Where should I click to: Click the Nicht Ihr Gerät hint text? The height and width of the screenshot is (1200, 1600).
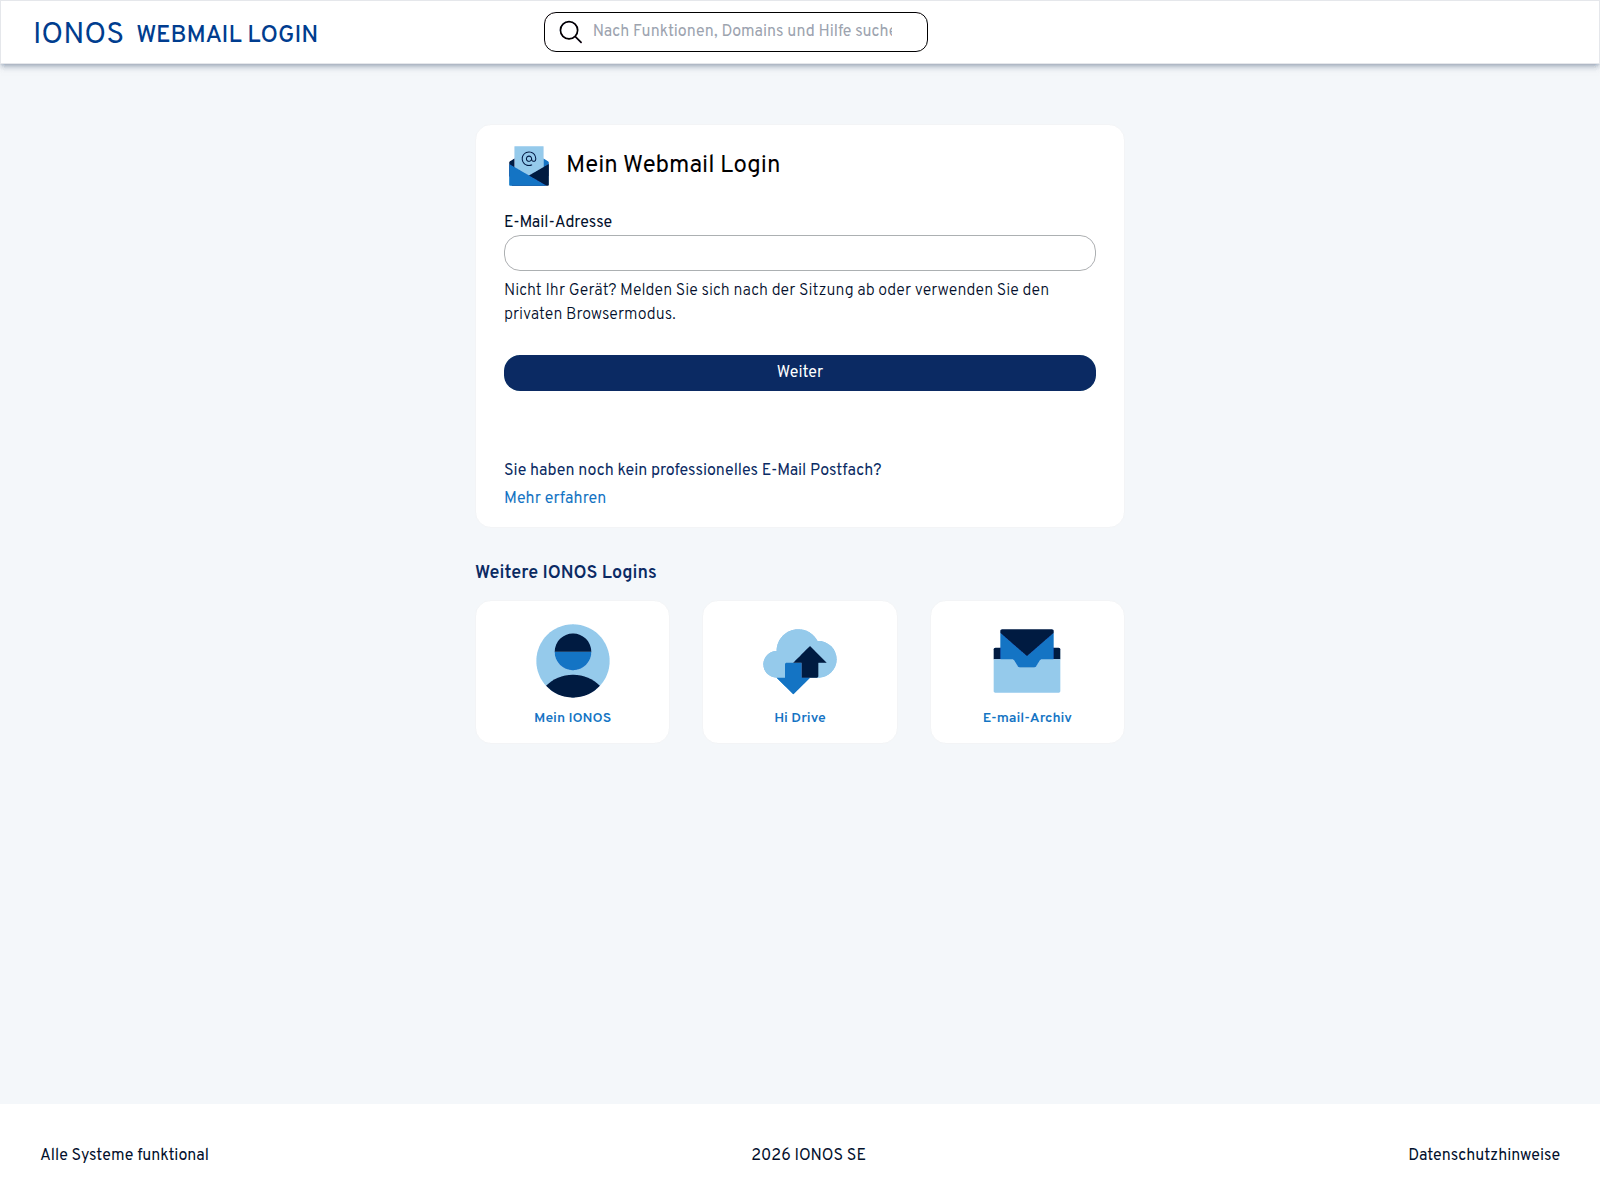pos(777,302)
